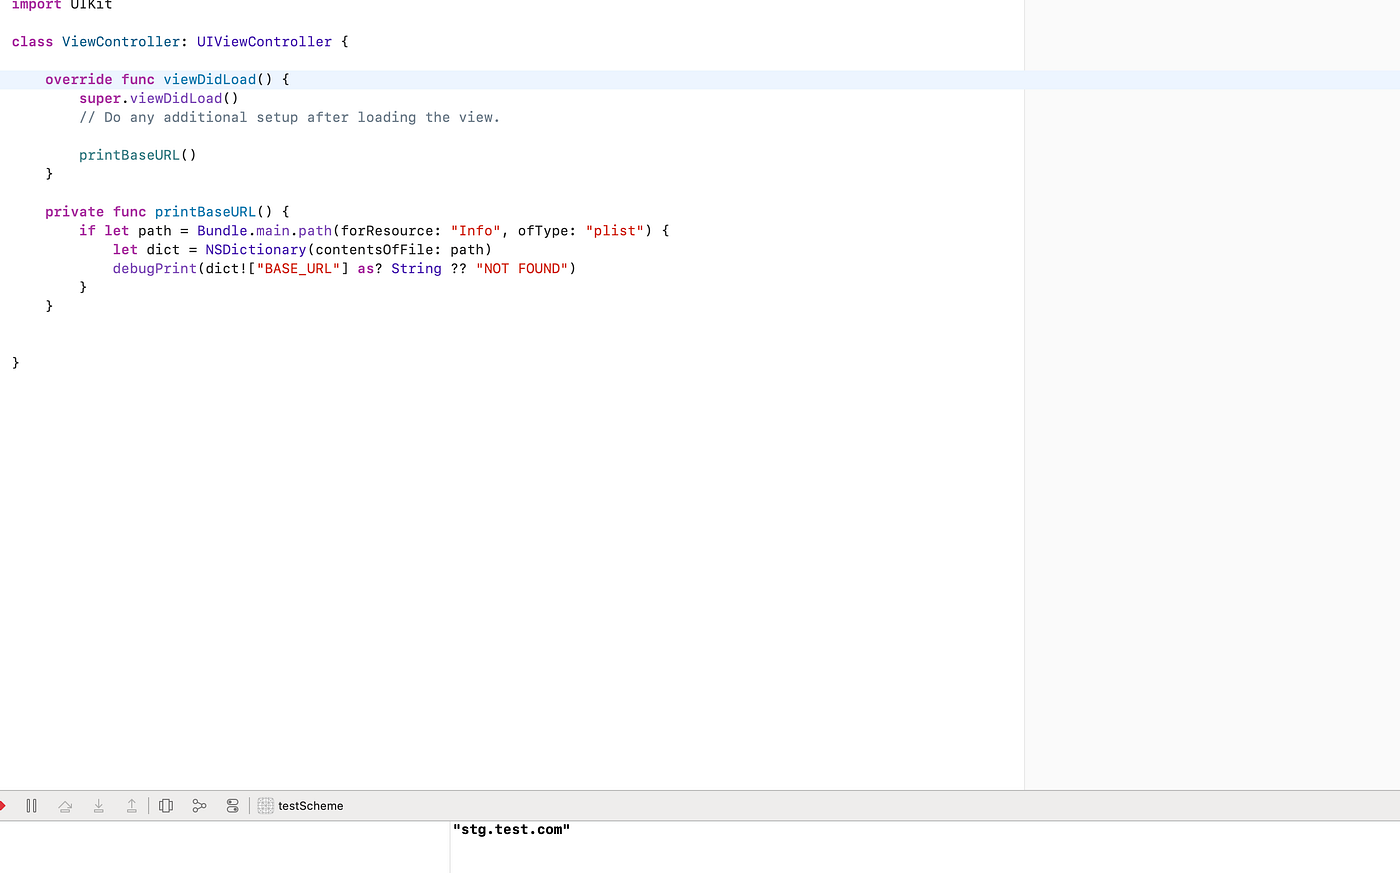Step over the current line

(x=65, y=805)
